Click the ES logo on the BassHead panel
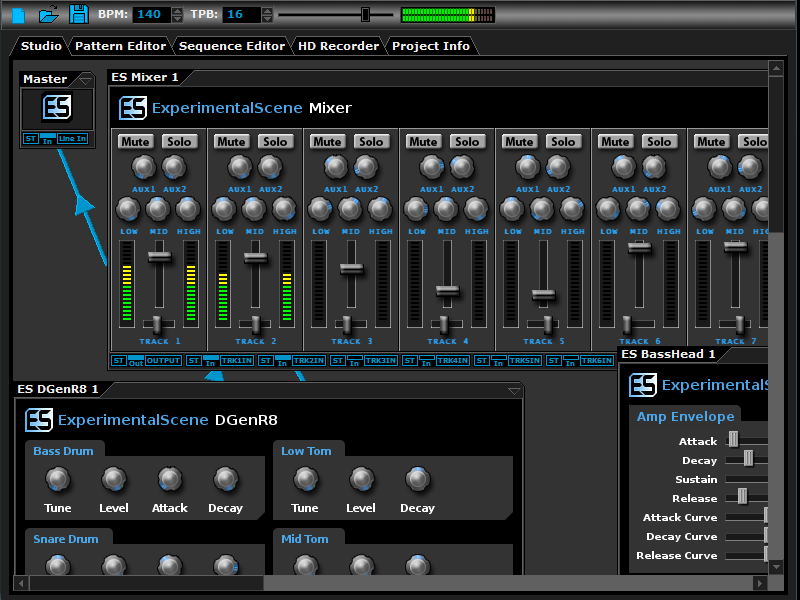The width and height of the screenshot is (800, 600). pos(643,385)
